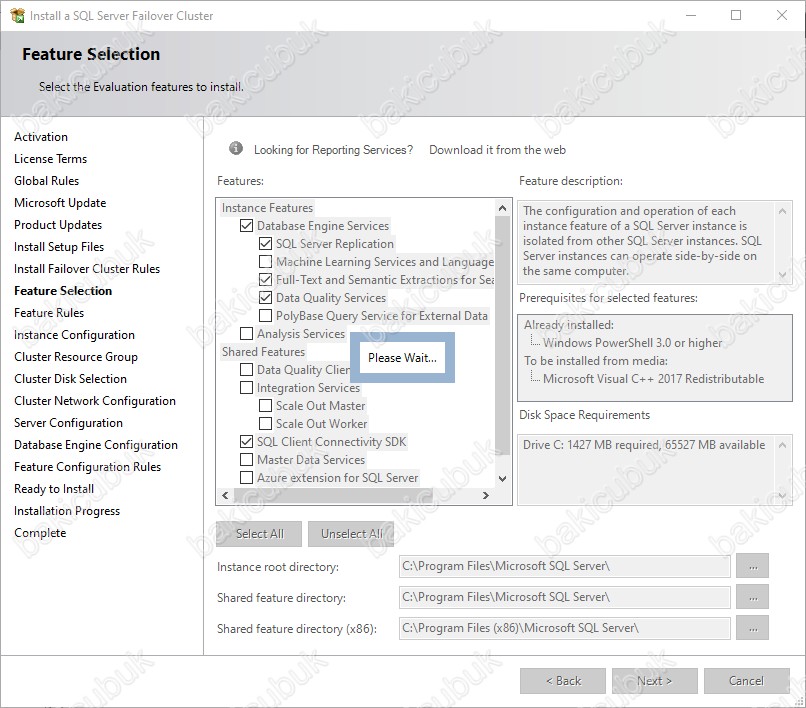This screenshot has height=708, width=806.
Task: Select Instance Configuration step
Action: (x=74, y=335)
